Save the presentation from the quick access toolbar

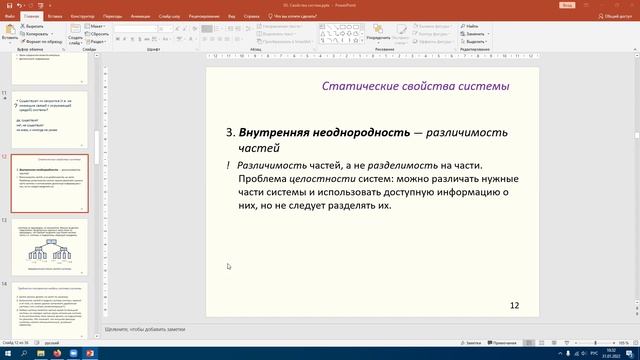[9, 5]
